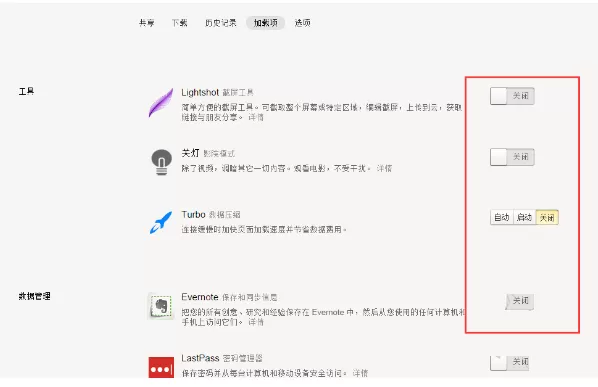The image size is (598, 387).
Task: Click the red LastPass icon
Action: coord(161,367)
